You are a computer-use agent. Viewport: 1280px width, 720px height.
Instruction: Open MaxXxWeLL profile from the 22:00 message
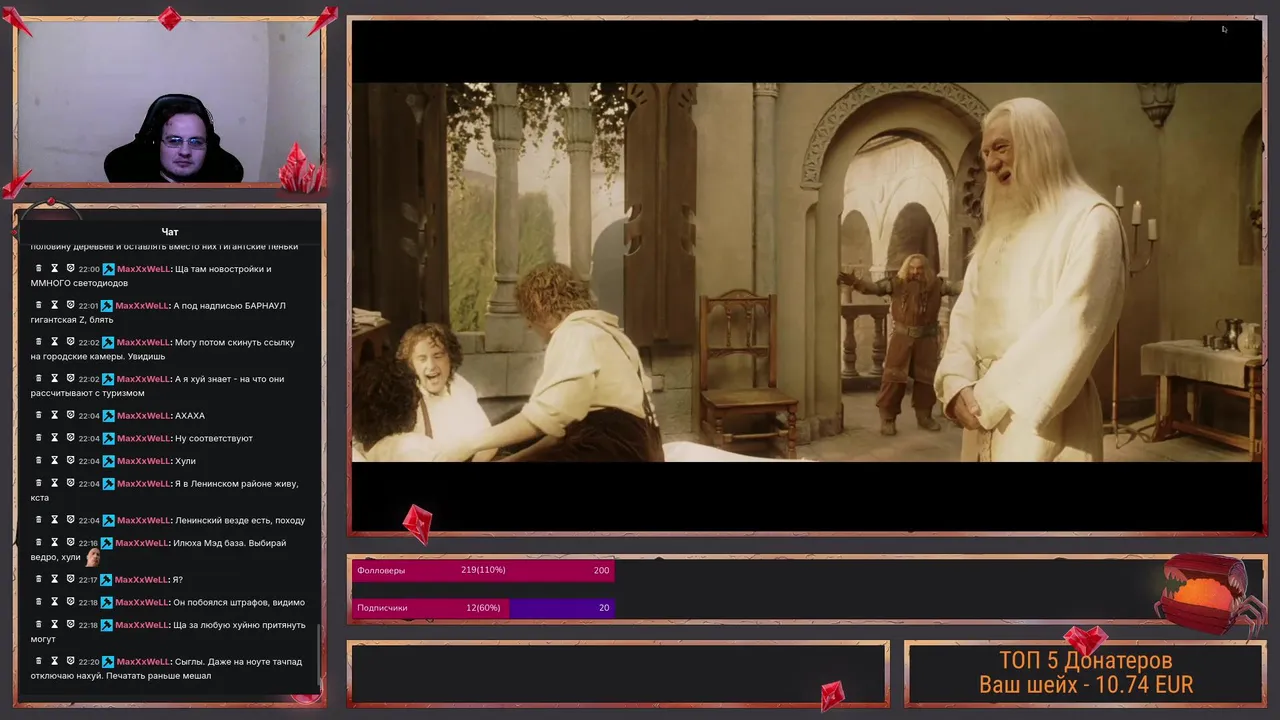pyautogui.click(x=143, y=269)
